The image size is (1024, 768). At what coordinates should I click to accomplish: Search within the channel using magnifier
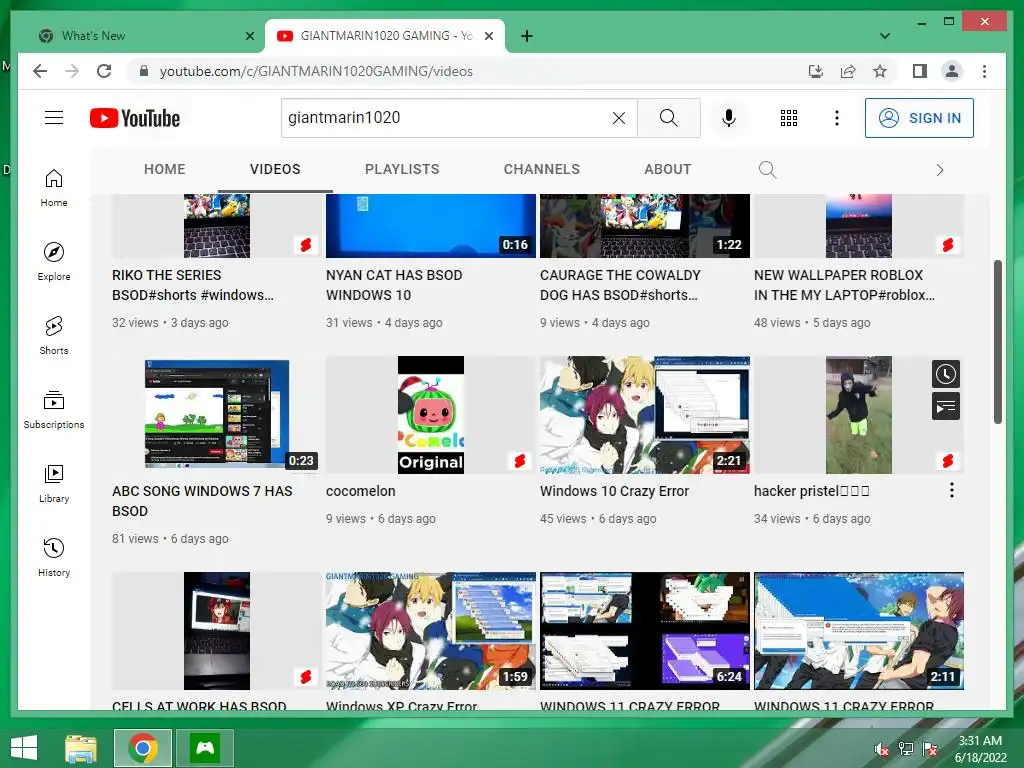[767, 170]
